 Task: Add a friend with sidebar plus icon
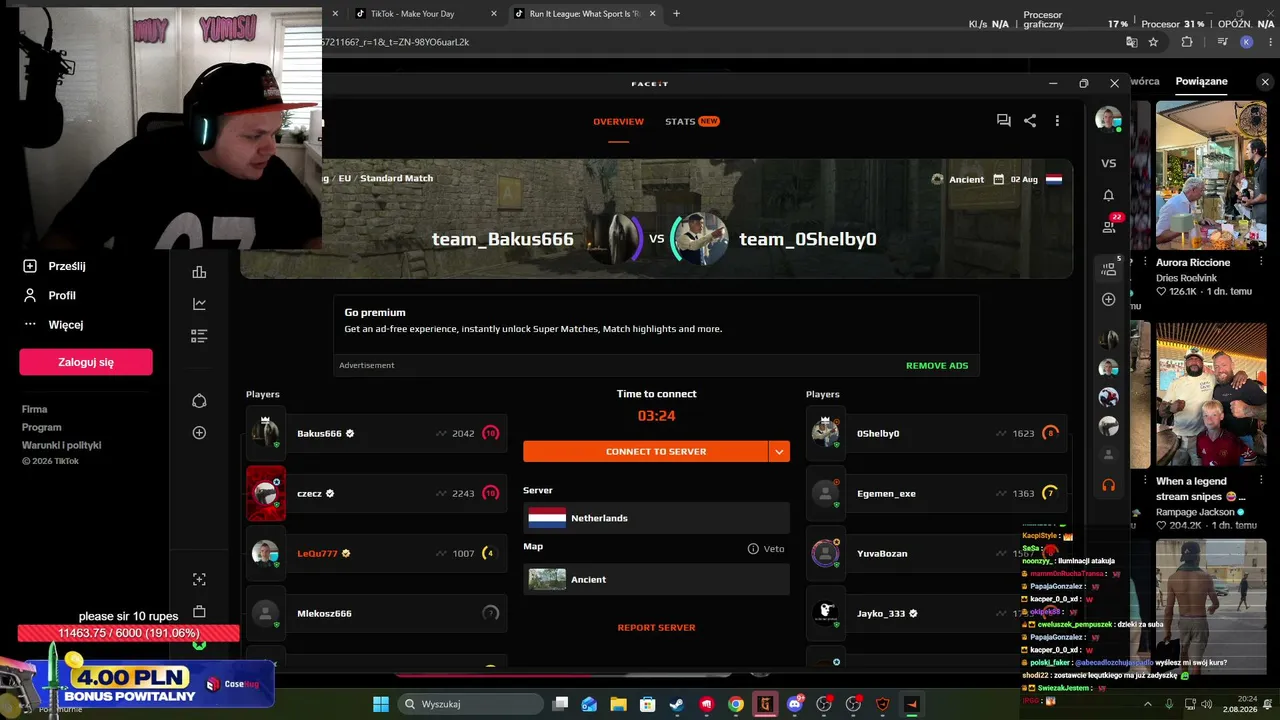[1108, 299]
